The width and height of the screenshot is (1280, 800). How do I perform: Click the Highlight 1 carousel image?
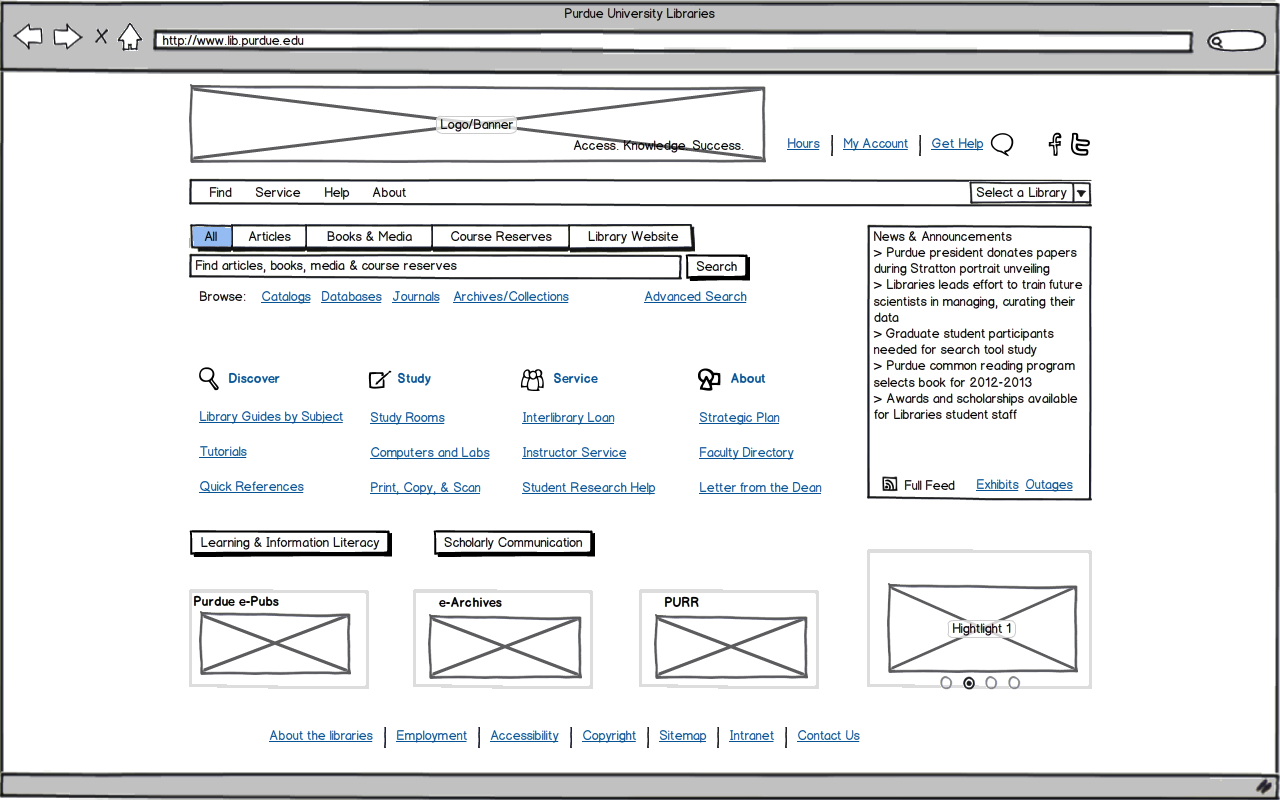(982, 628)
